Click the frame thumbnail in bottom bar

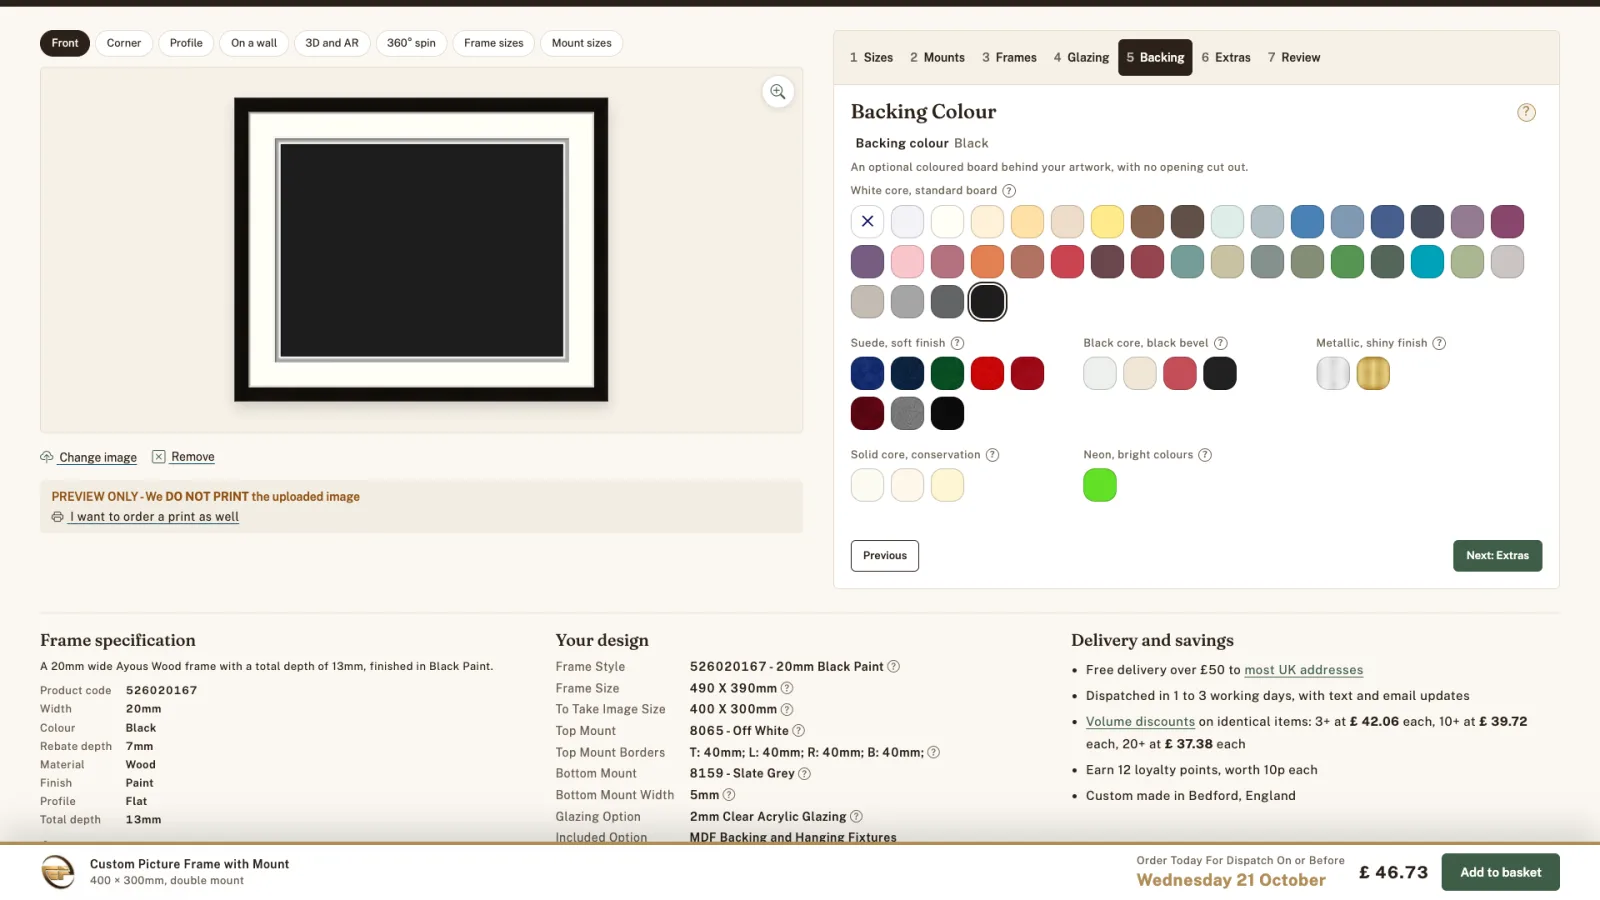coord(58,872)
